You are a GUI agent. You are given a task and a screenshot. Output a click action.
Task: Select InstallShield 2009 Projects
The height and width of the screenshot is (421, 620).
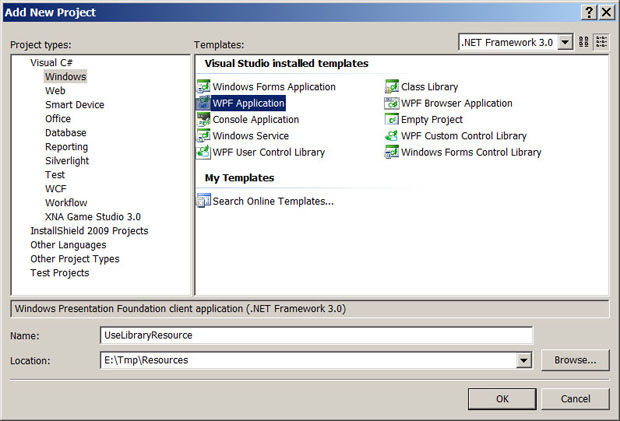[89, 231]
